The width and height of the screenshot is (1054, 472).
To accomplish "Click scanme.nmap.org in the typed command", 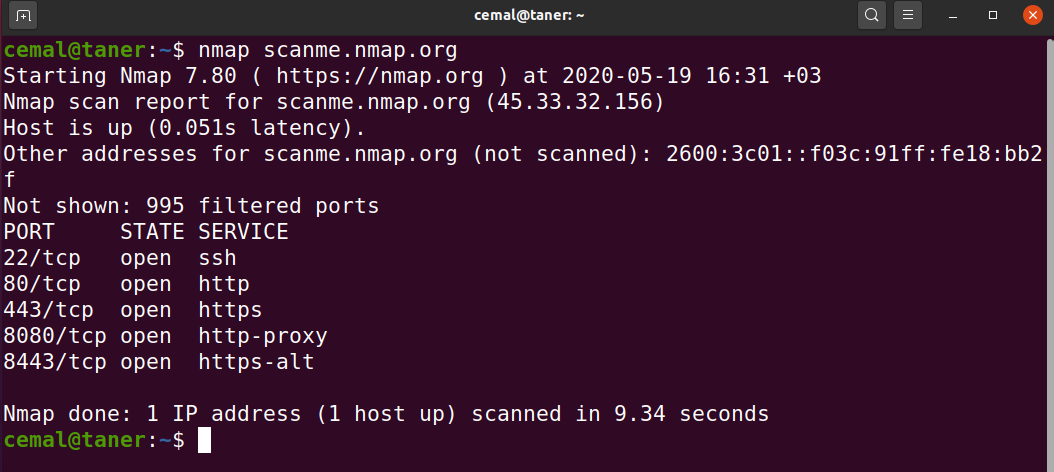I will 360,50.
